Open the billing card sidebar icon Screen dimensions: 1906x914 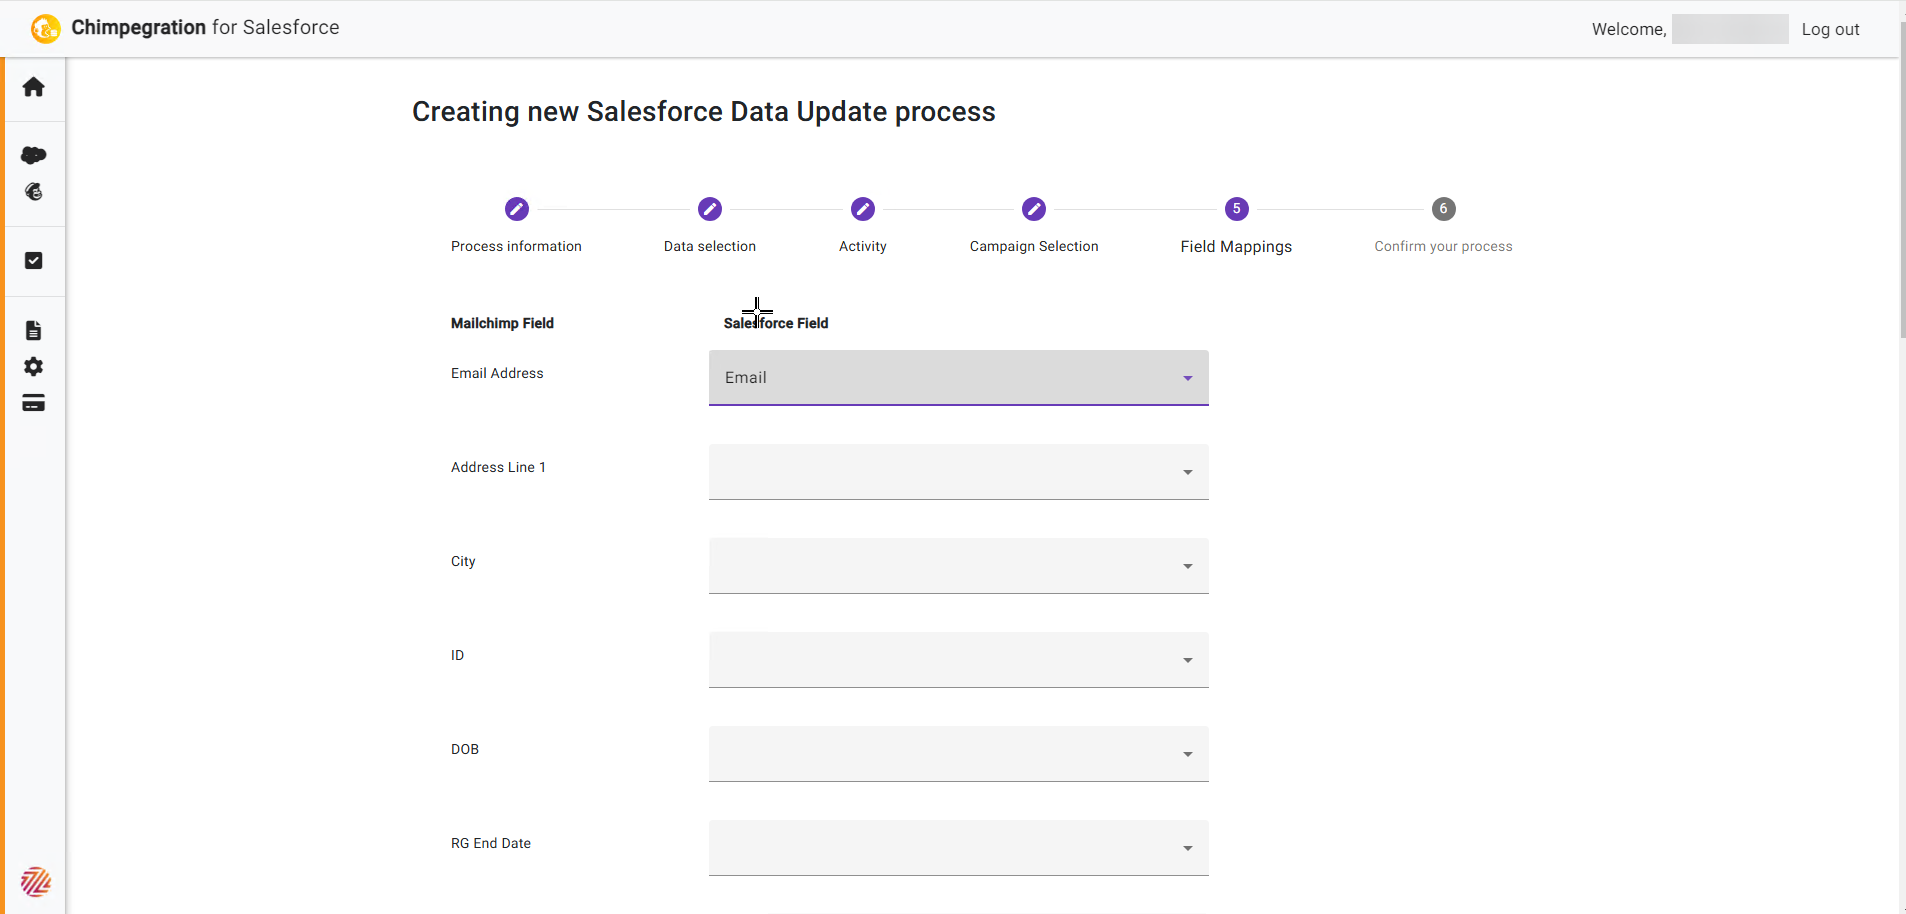click(33, 403)
